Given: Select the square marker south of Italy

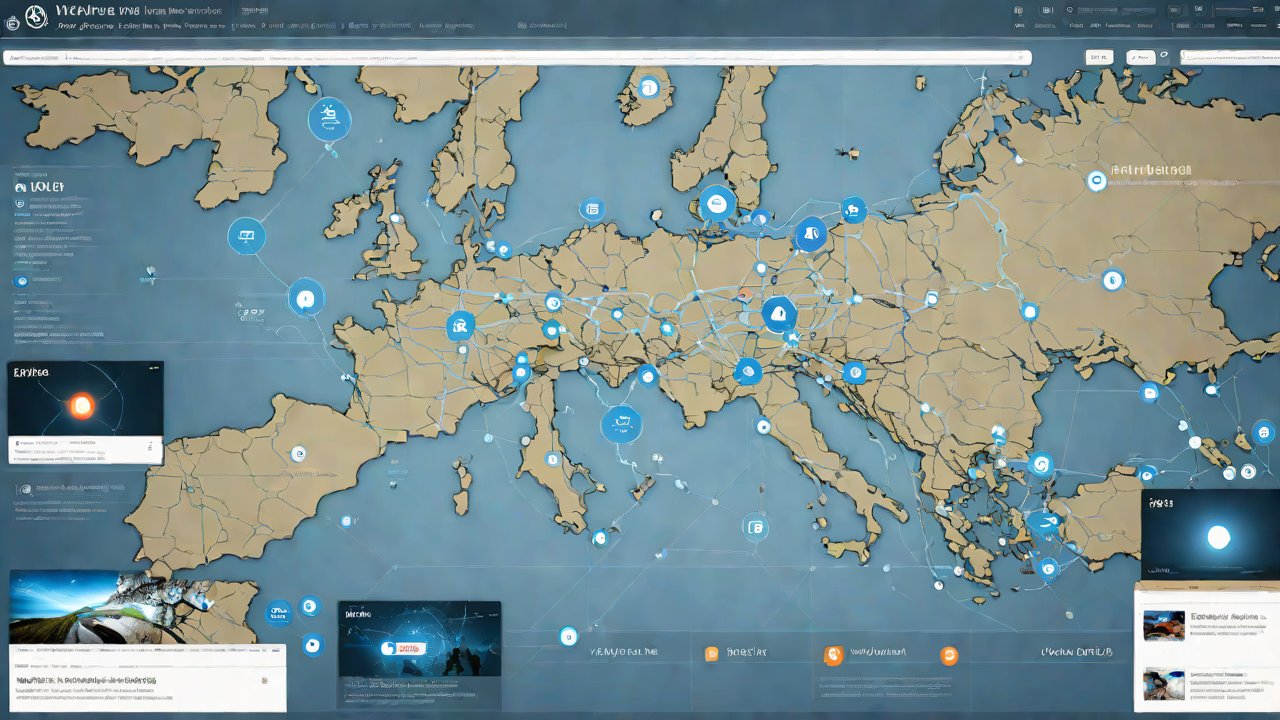Looking at the screenshot, I should coord(755,527).
